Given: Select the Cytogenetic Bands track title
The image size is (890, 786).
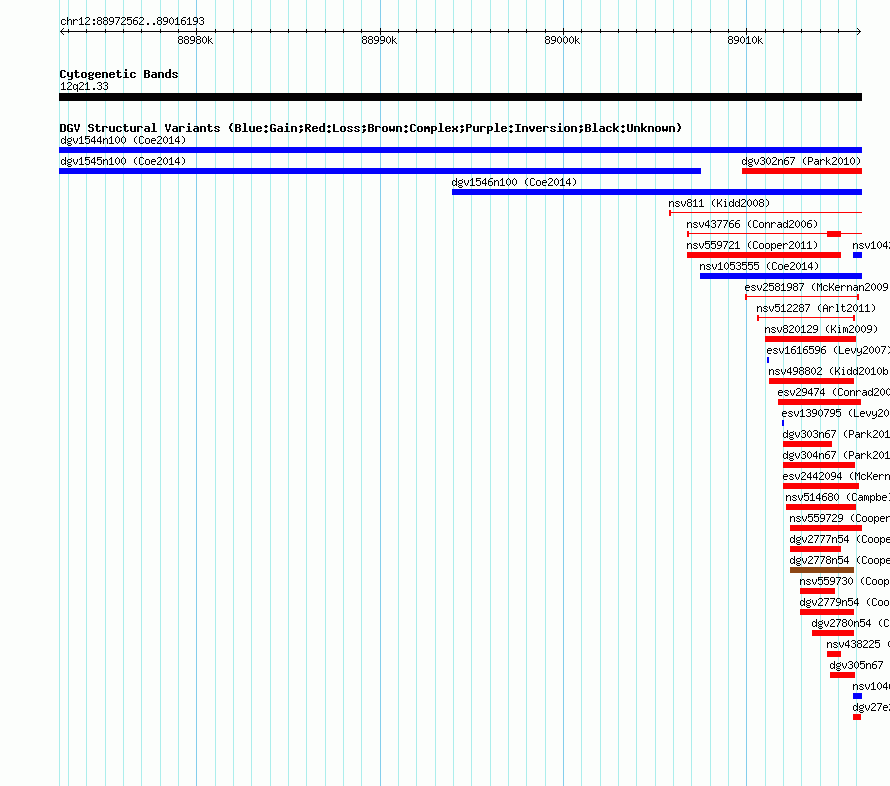Looking at the screenshot, I should click(x=119, y=74).
